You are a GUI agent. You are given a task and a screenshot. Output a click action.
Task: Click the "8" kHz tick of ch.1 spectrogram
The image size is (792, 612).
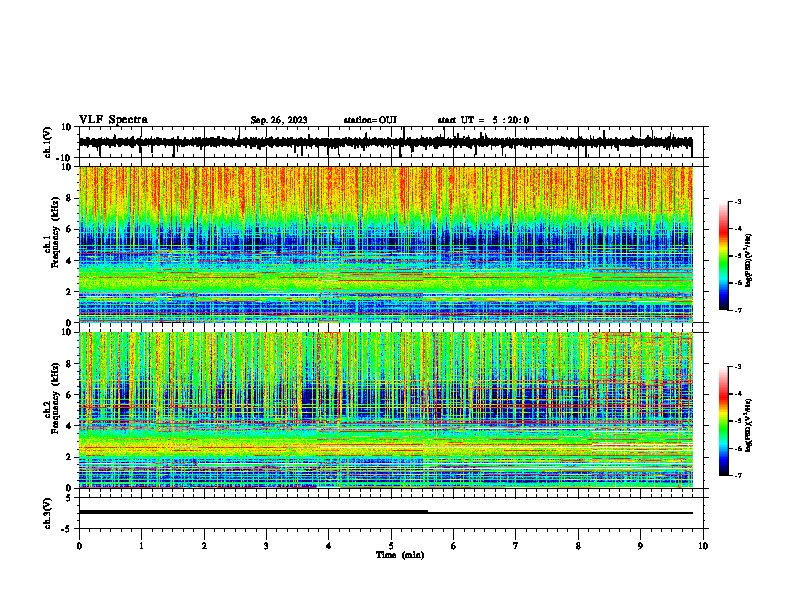(x=69, y=198)
